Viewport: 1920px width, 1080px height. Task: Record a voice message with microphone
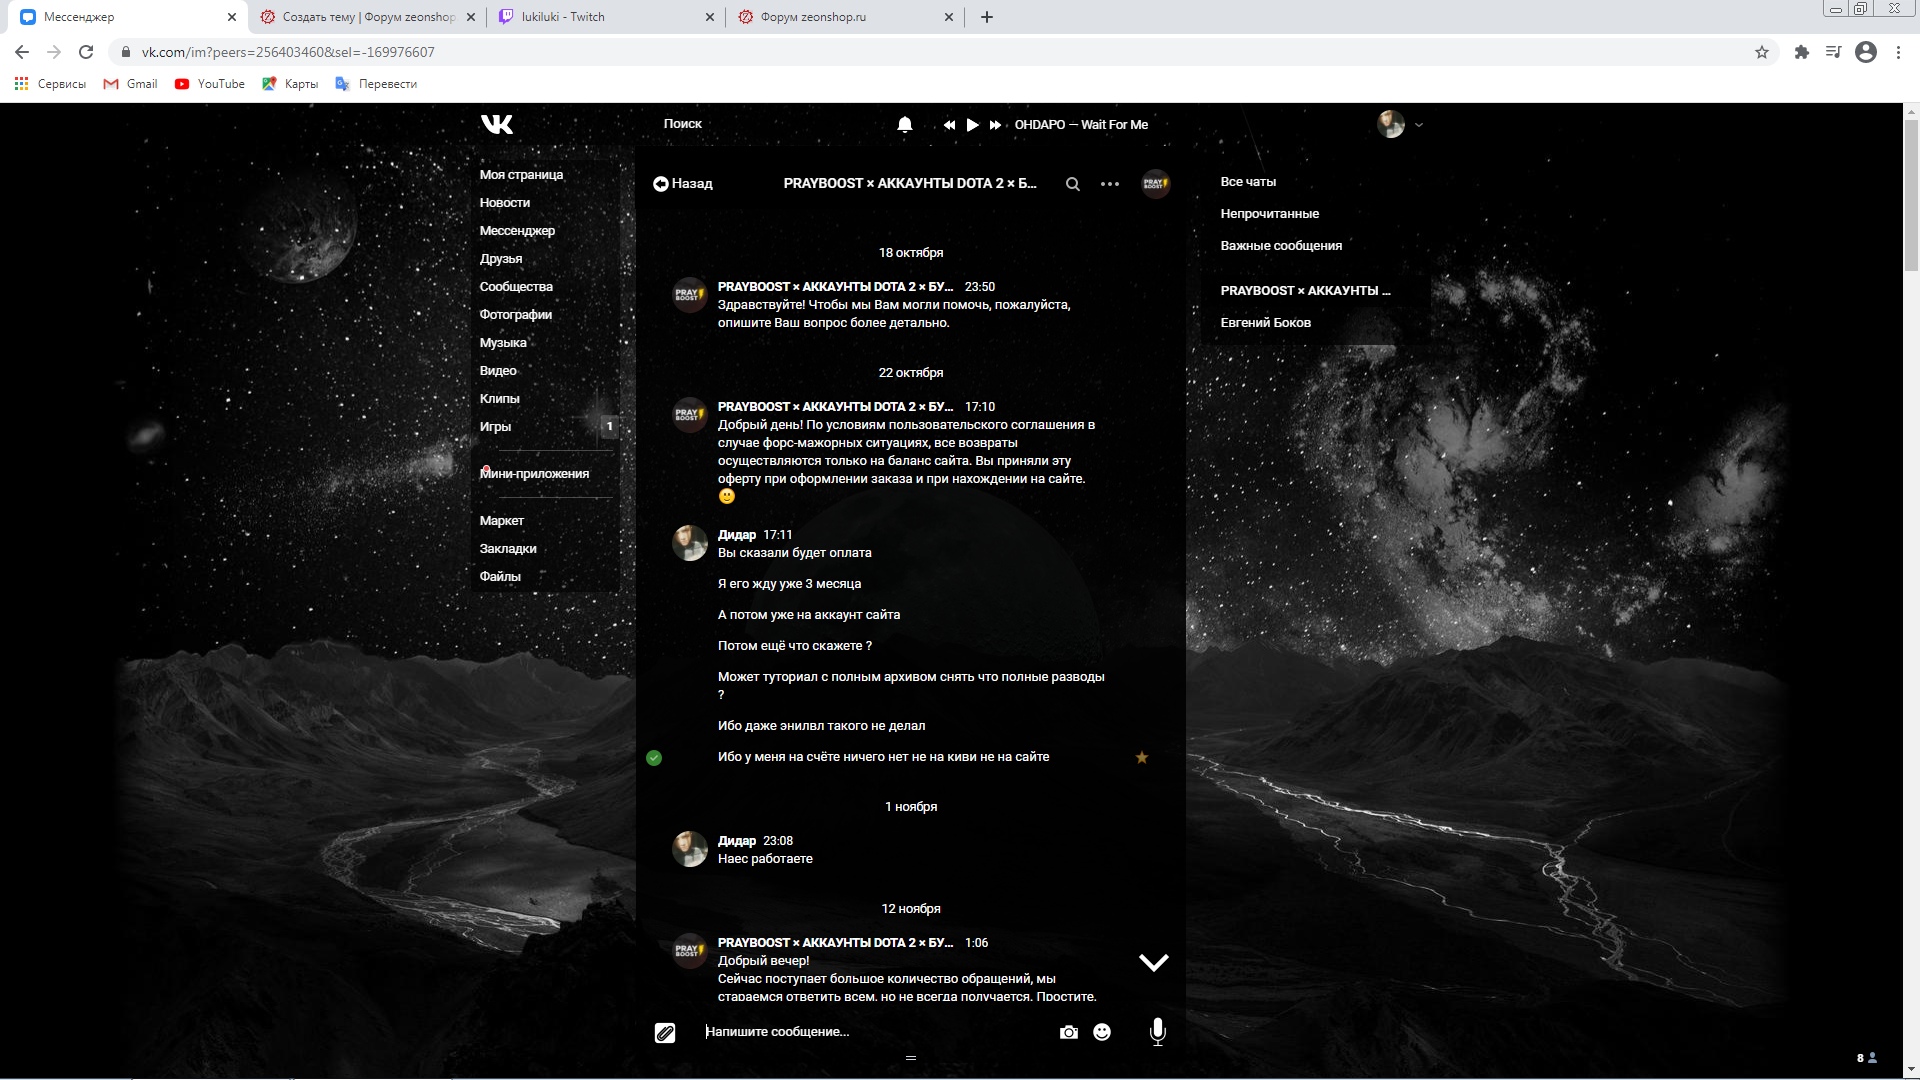(1157, 1032)
